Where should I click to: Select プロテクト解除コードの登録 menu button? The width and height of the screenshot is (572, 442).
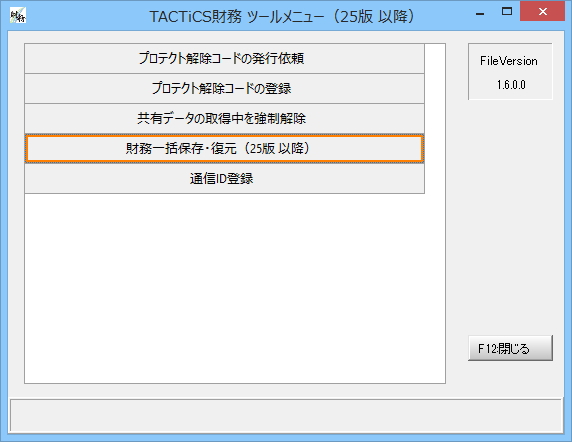(x=224, y=89)
